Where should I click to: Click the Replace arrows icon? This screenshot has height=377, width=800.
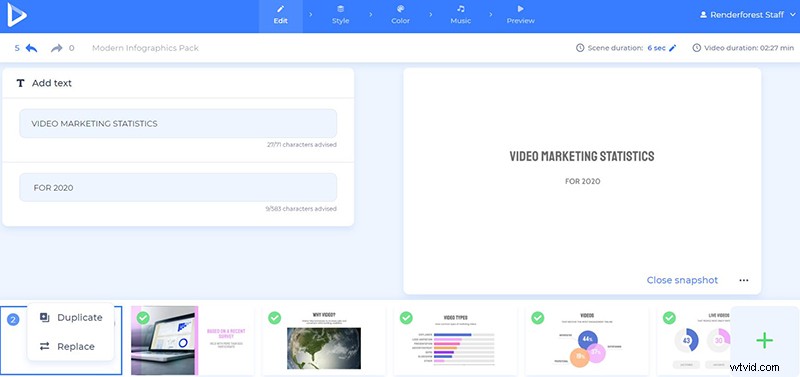[44, 346]
